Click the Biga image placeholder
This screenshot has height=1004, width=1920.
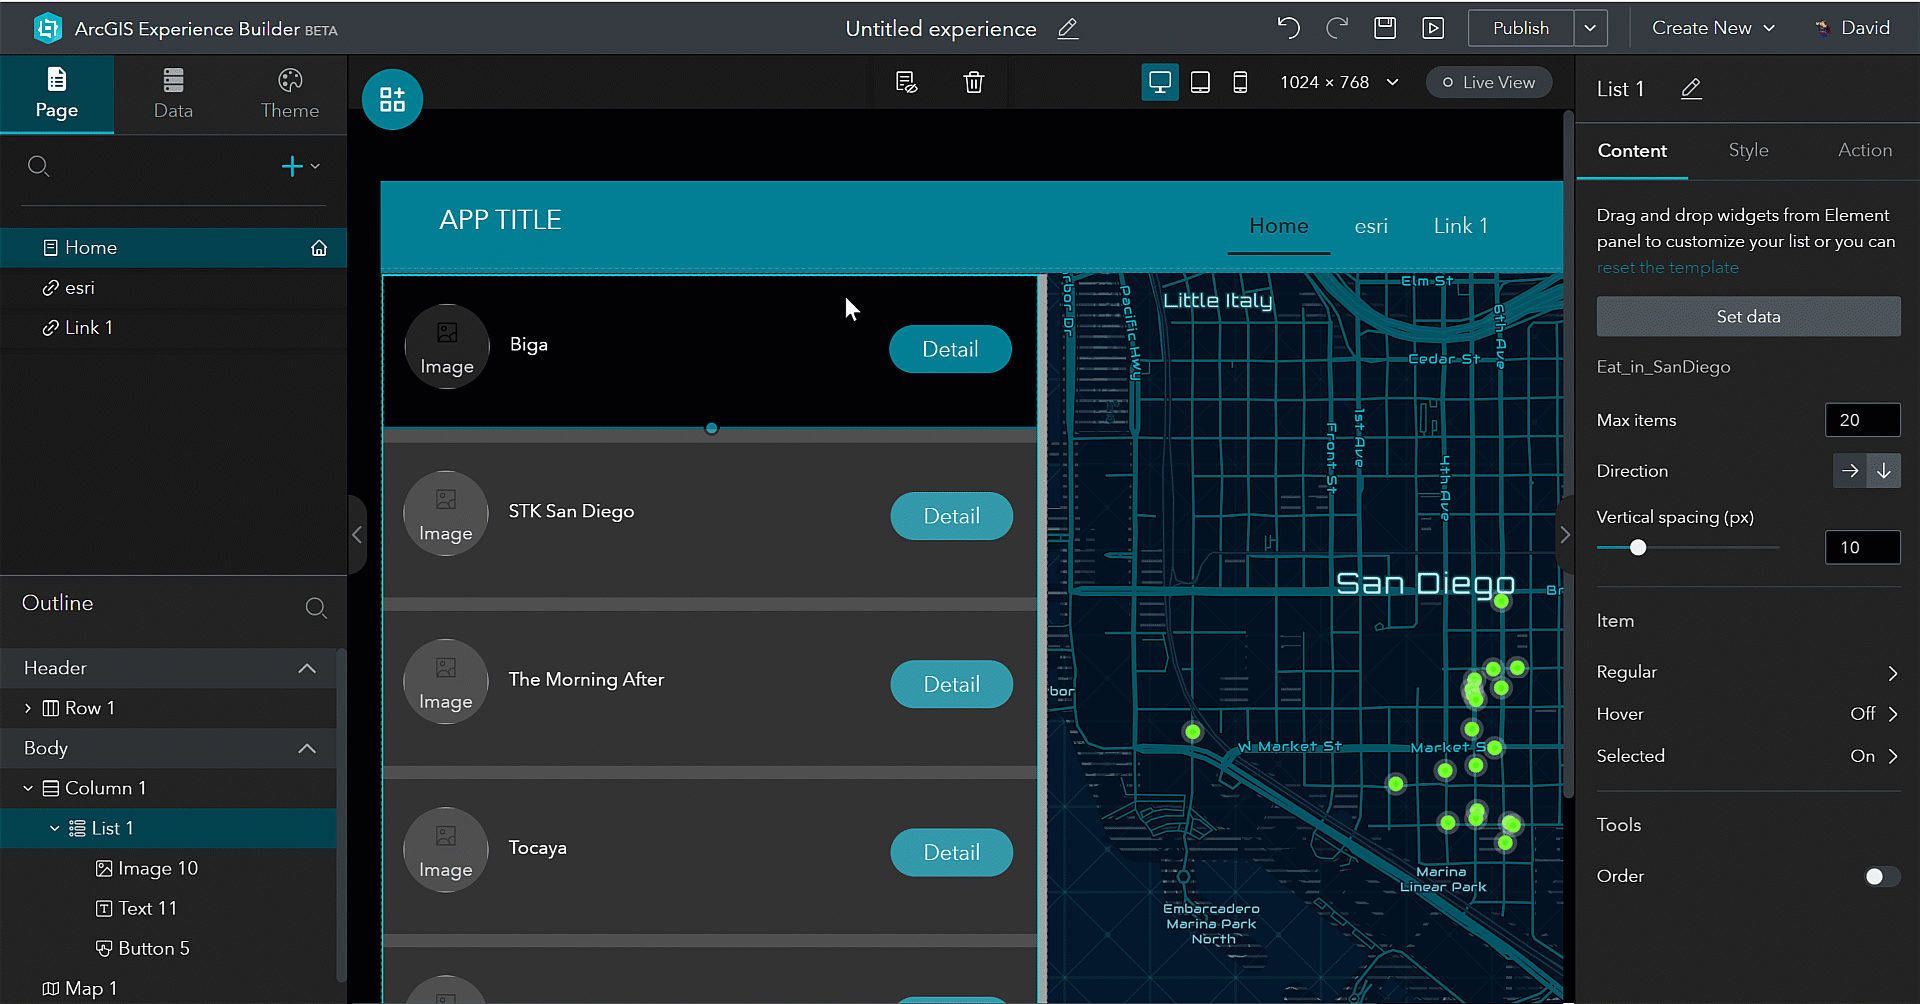[447, 346]
